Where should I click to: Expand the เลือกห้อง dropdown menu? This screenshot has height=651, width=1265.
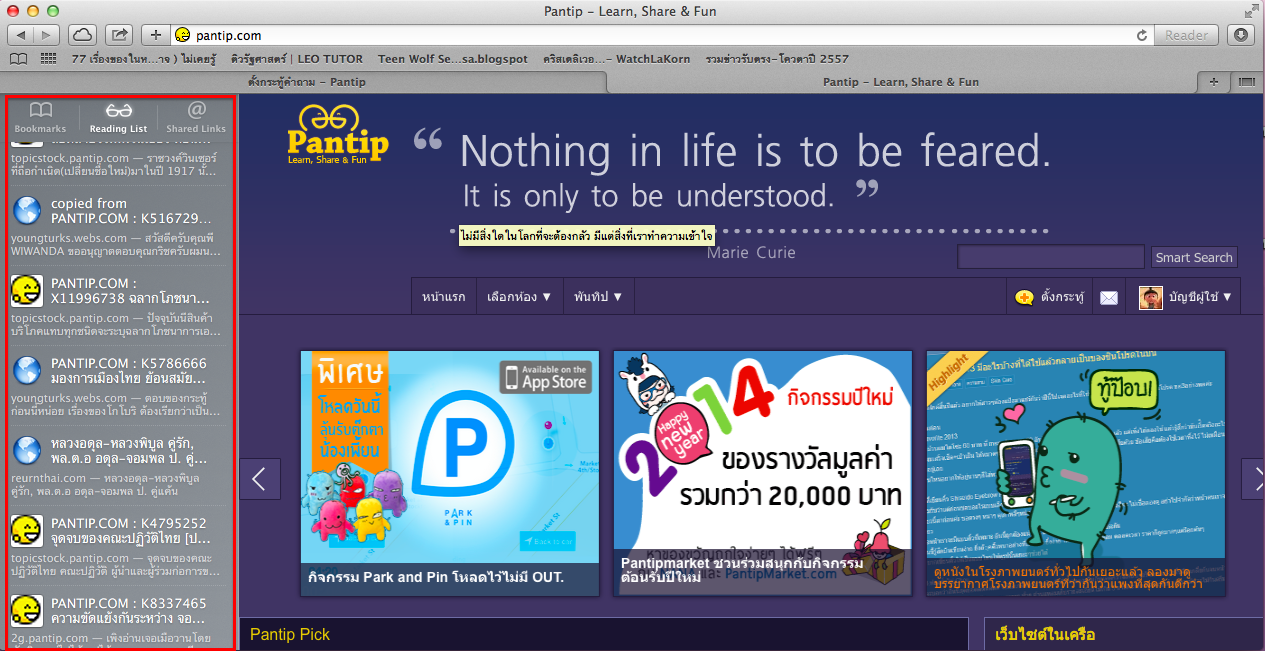[519, 297]
